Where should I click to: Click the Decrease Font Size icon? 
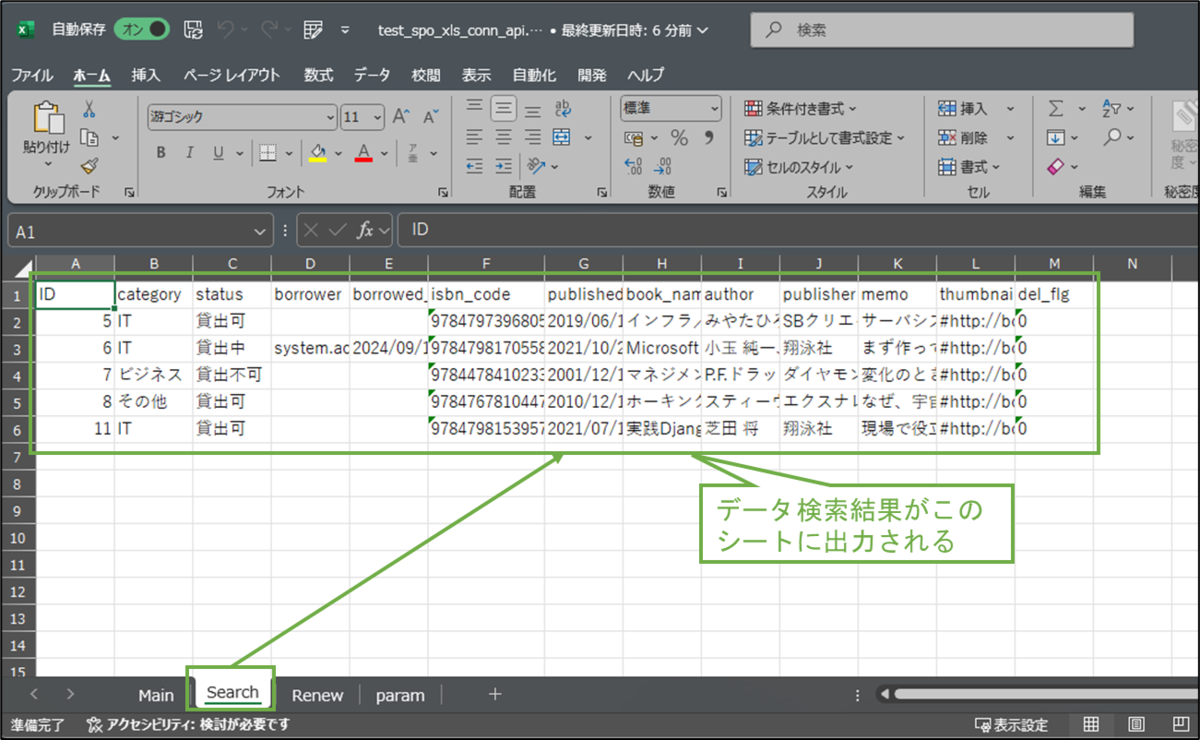[430, 117]
